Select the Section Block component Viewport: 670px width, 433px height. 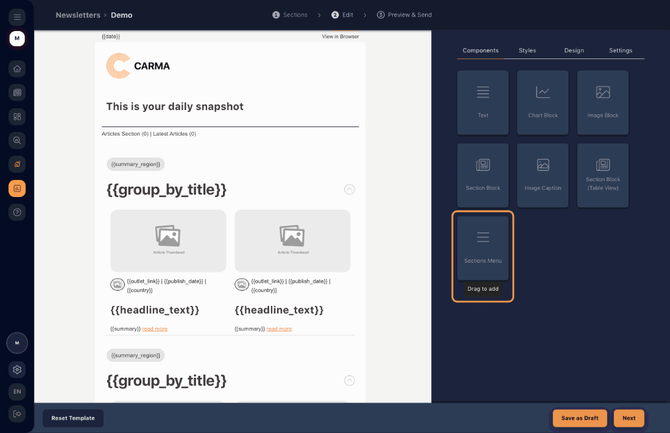[483, 175]
